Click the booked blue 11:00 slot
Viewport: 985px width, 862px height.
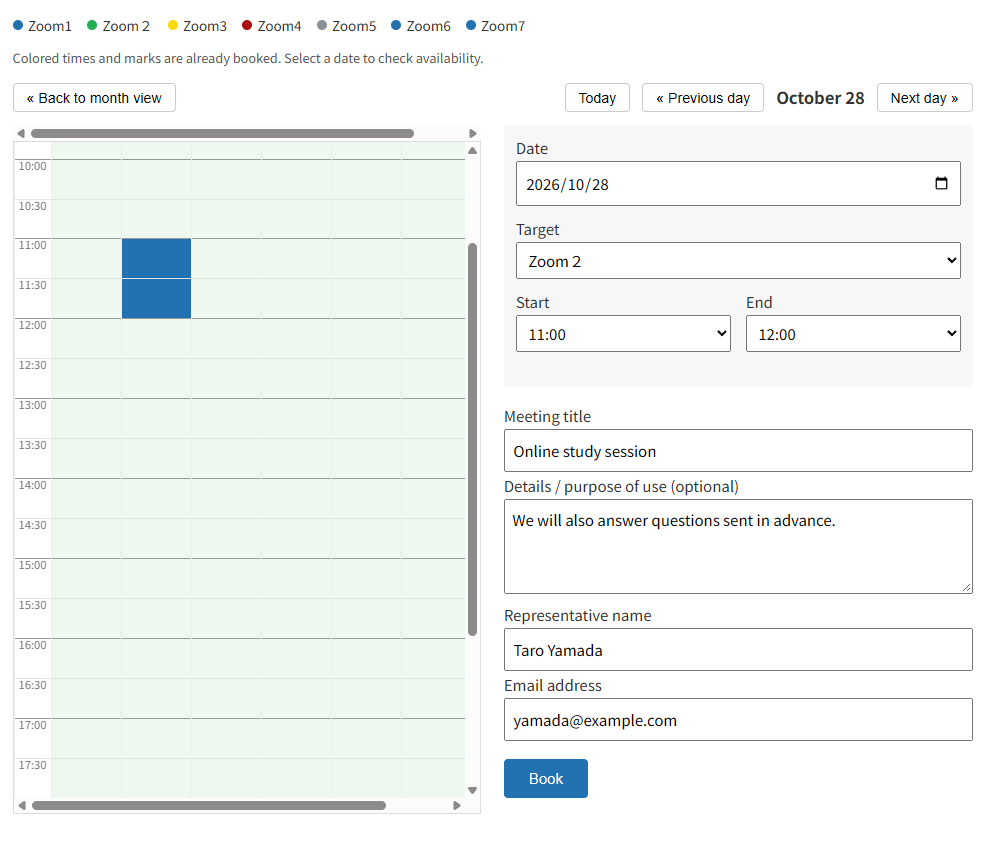(156, 258)
